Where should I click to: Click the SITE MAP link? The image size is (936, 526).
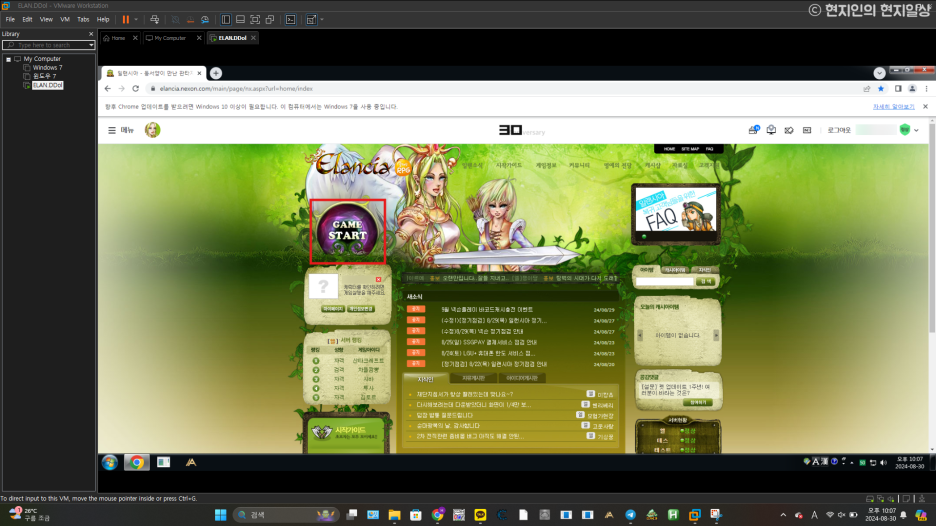(690, 149)
